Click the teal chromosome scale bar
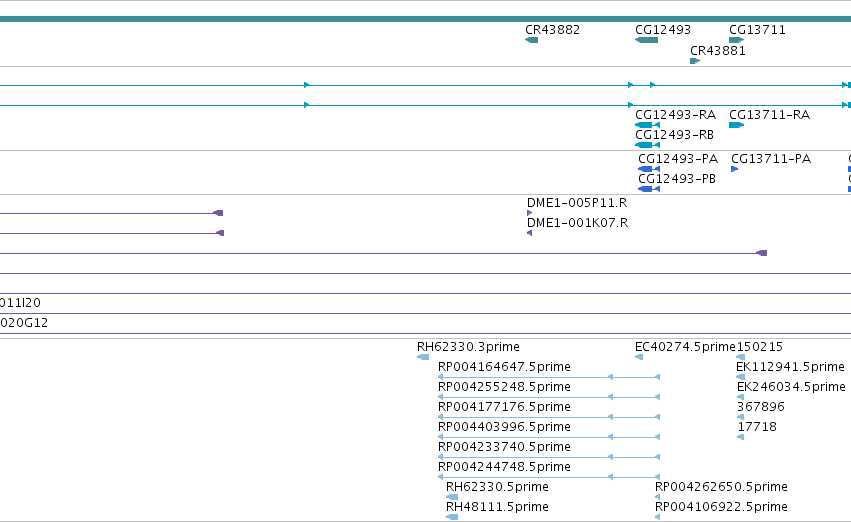The width and height of the screenshot is (851, 522). tap(426, 19)
